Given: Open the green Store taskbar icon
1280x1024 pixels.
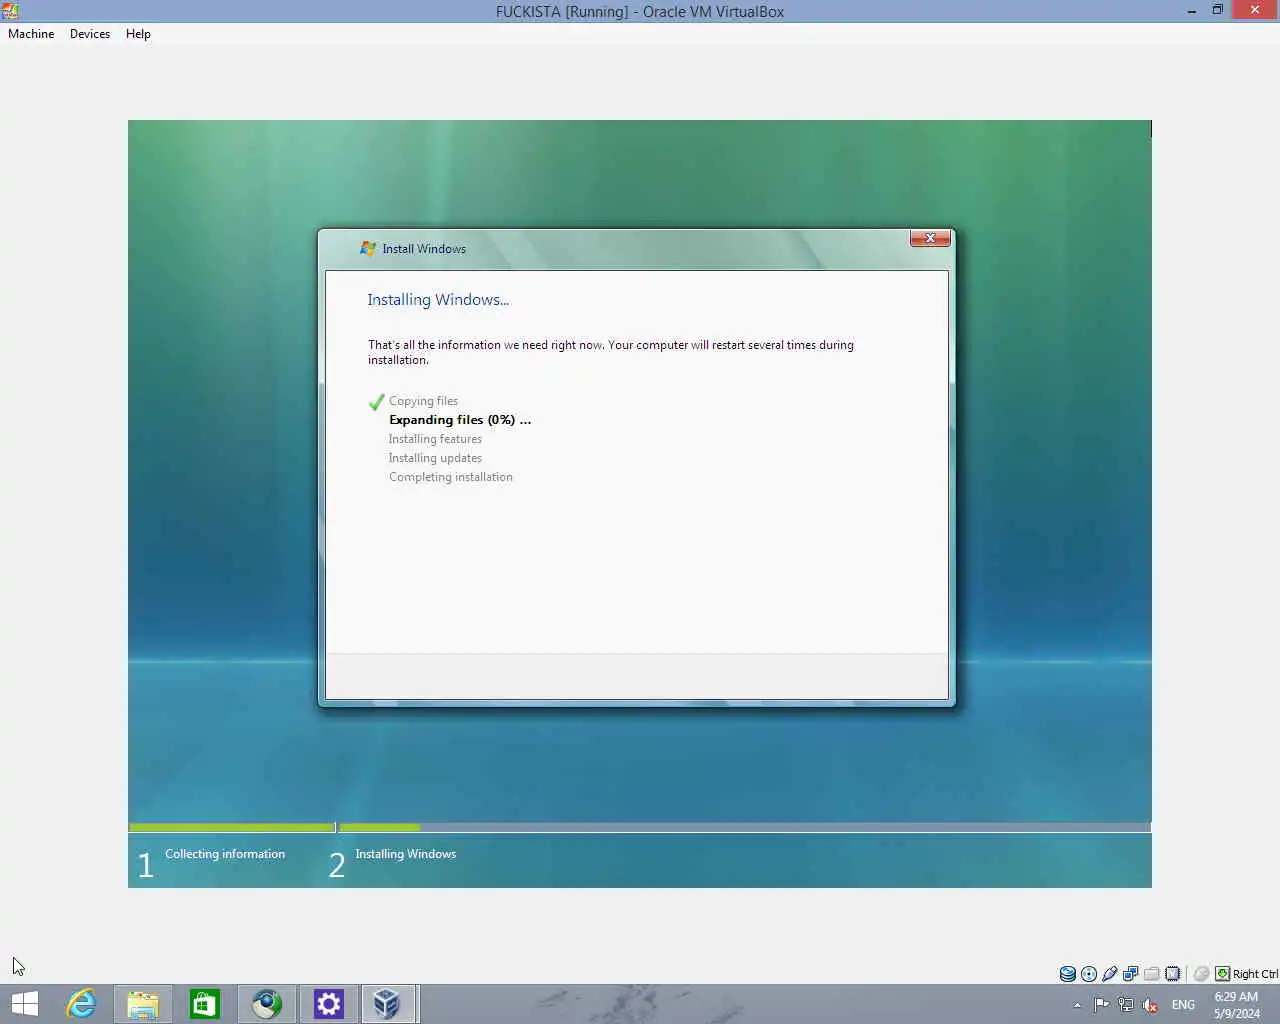Looking at the screenshot, I should 204,1004.
